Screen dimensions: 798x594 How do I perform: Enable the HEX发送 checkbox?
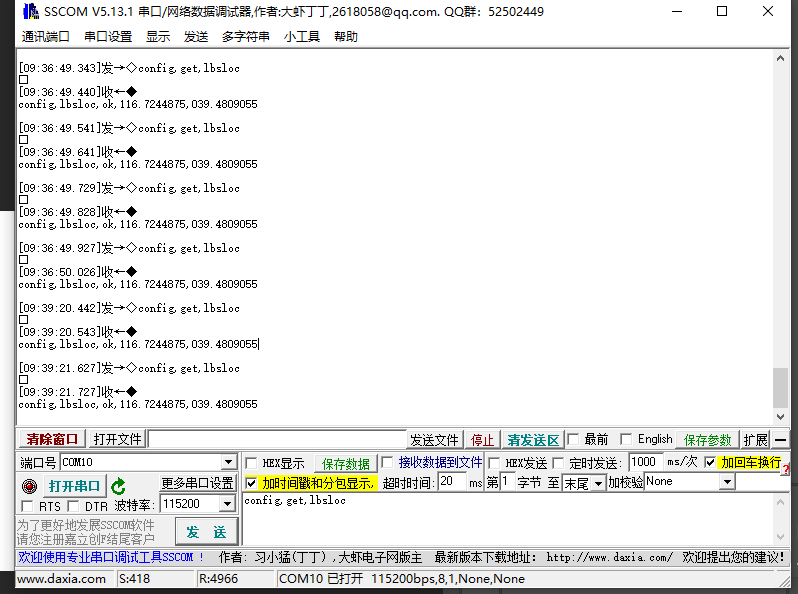pyautogui.click(x=494, y=463)
